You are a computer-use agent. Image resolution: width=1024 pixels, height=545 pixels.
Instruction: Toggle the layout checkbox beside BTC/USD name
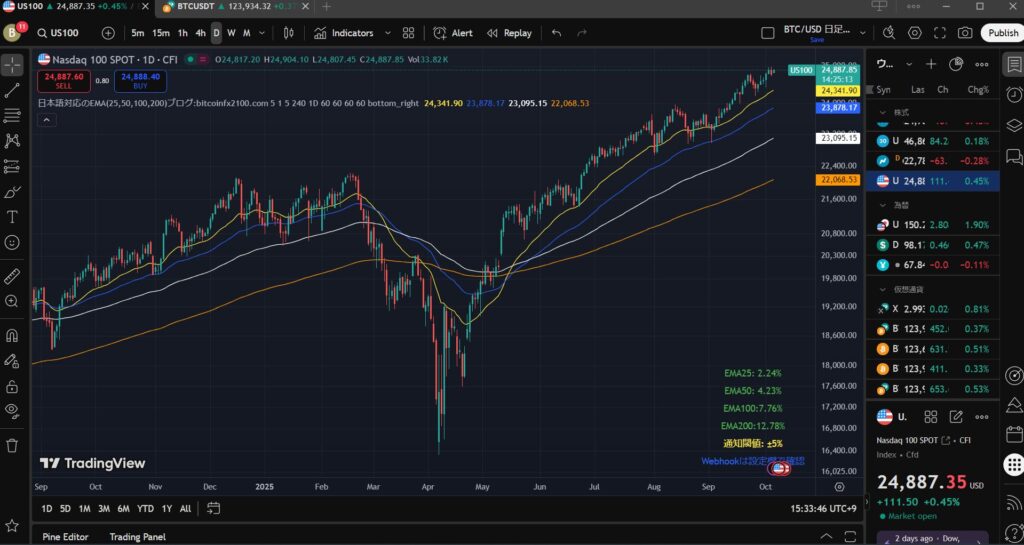click(767, 33)
